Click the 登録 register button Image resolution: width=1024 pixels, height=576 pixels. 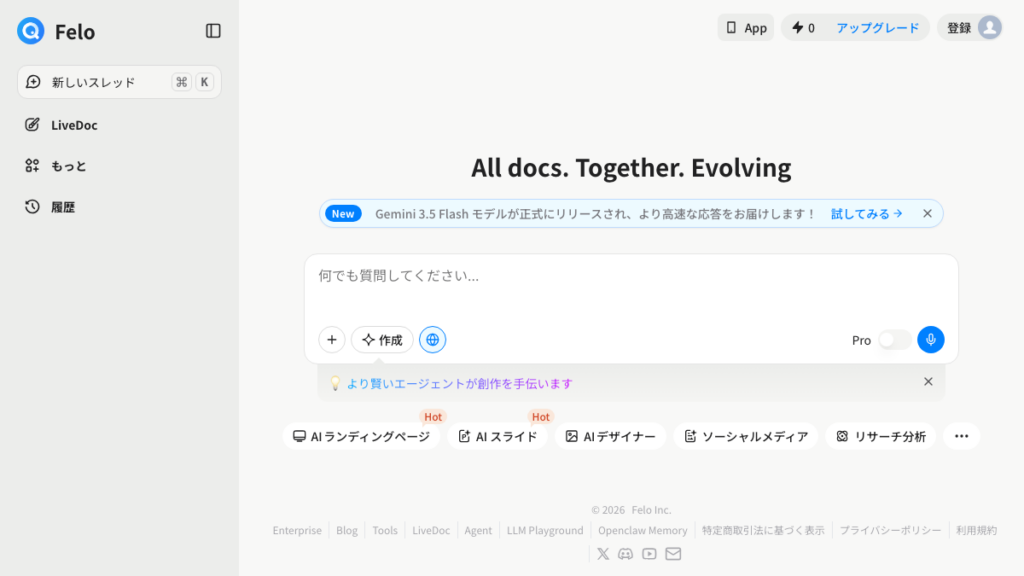[959, 27]
